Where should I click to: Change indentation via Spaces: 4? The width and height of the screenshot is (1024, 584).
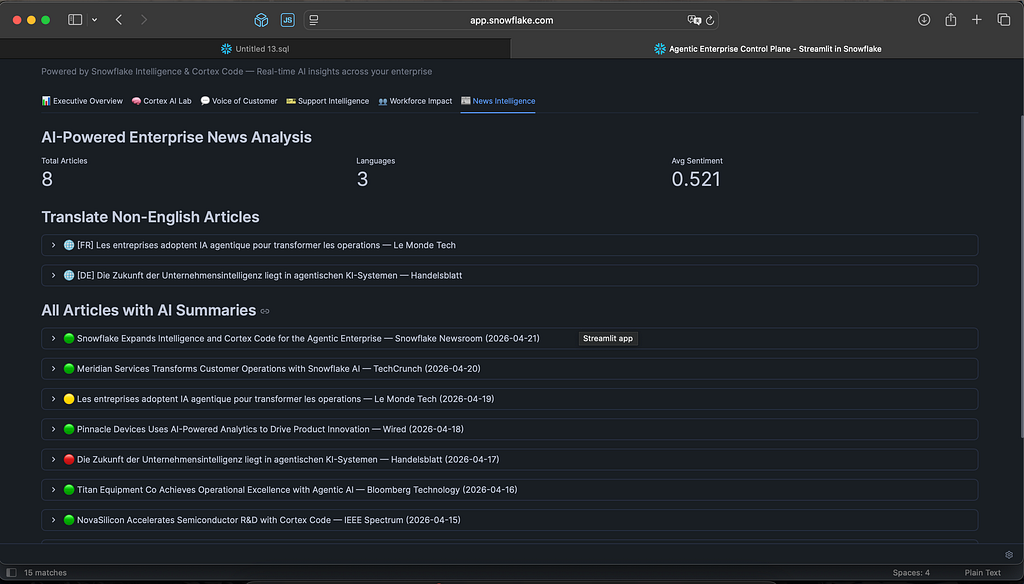tap(911, 573)
